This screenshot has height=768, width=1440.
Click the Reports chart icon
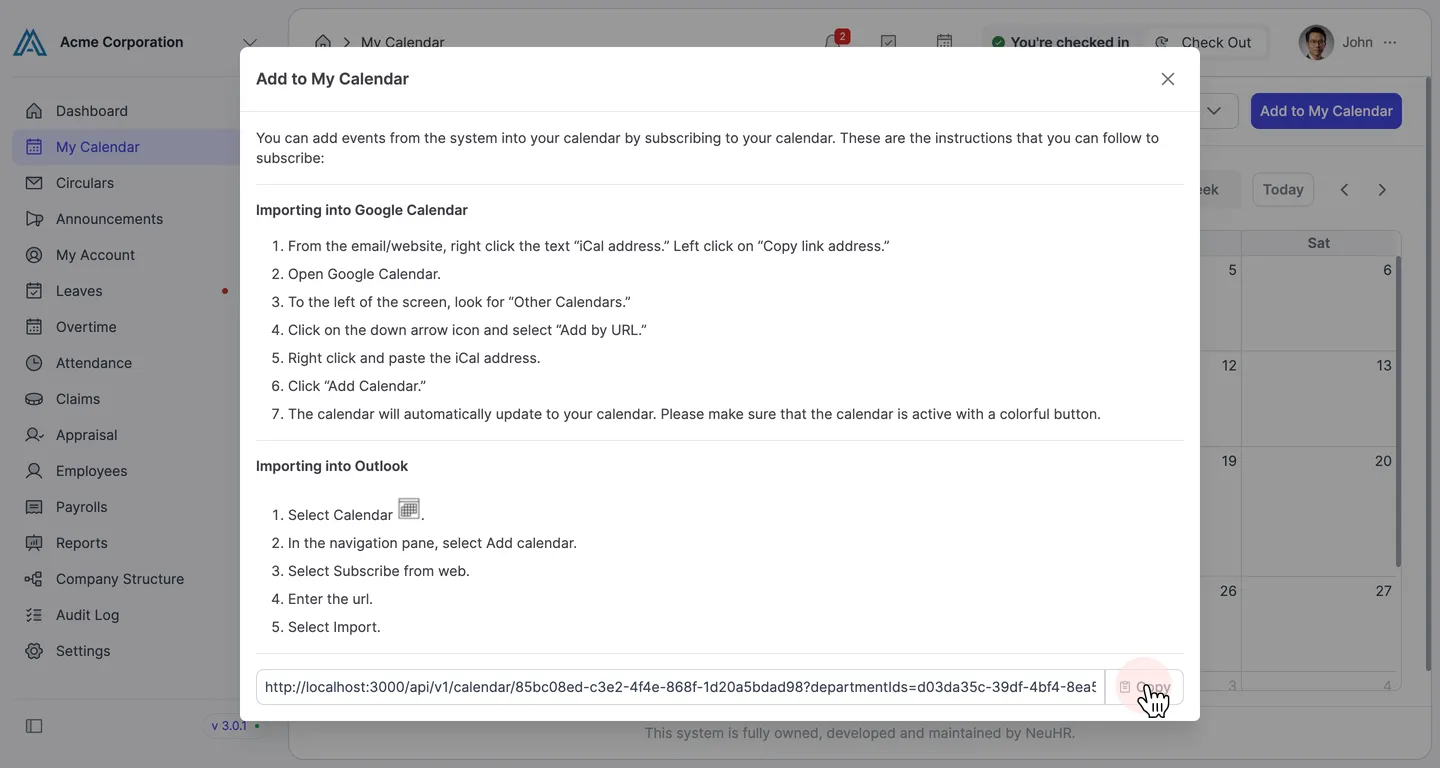pos(34,543)
